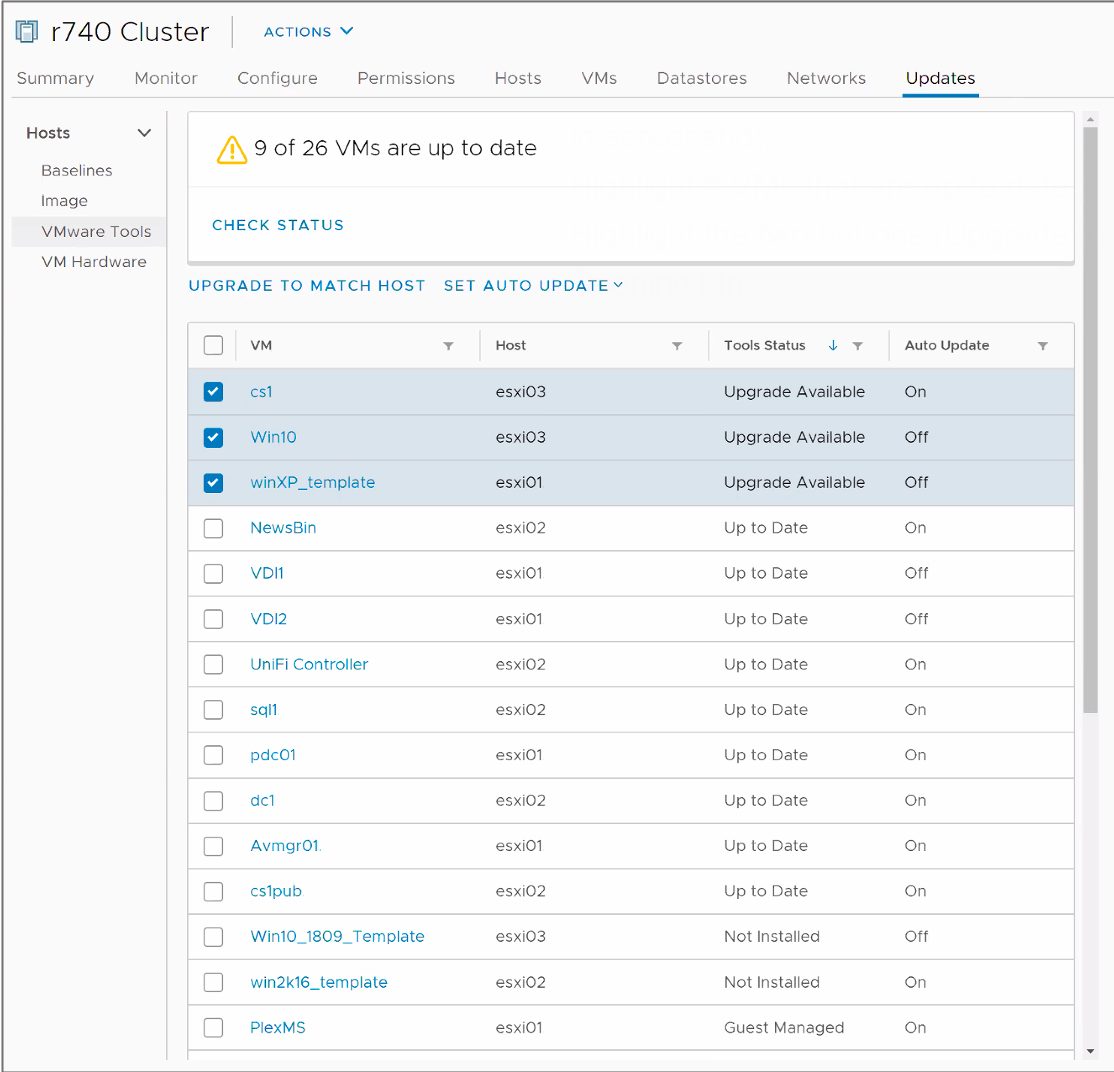Click "Guest Managed" status for PlexMS
The width and height of the screenshot is (1114, 1072).
coord(784,1028)
